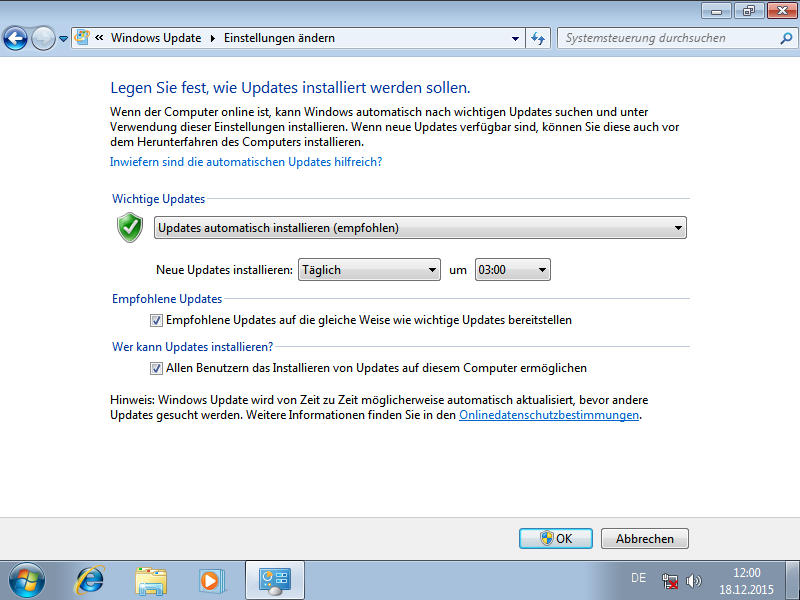Select the Einstellungen ändern breadcrumb
This screenshot has height=600, width=800.
[279, 38]
